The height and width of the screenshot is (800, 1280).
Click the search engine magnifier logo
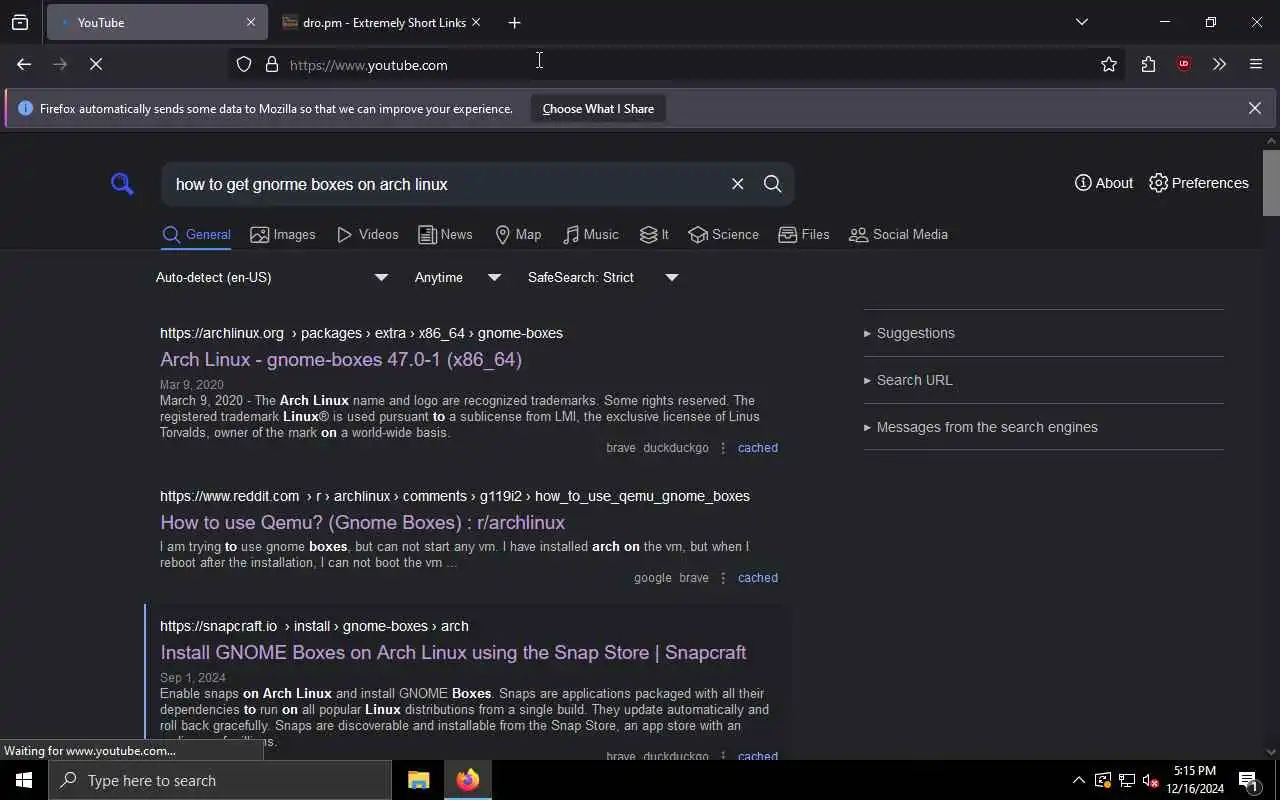tap(122, 184)
